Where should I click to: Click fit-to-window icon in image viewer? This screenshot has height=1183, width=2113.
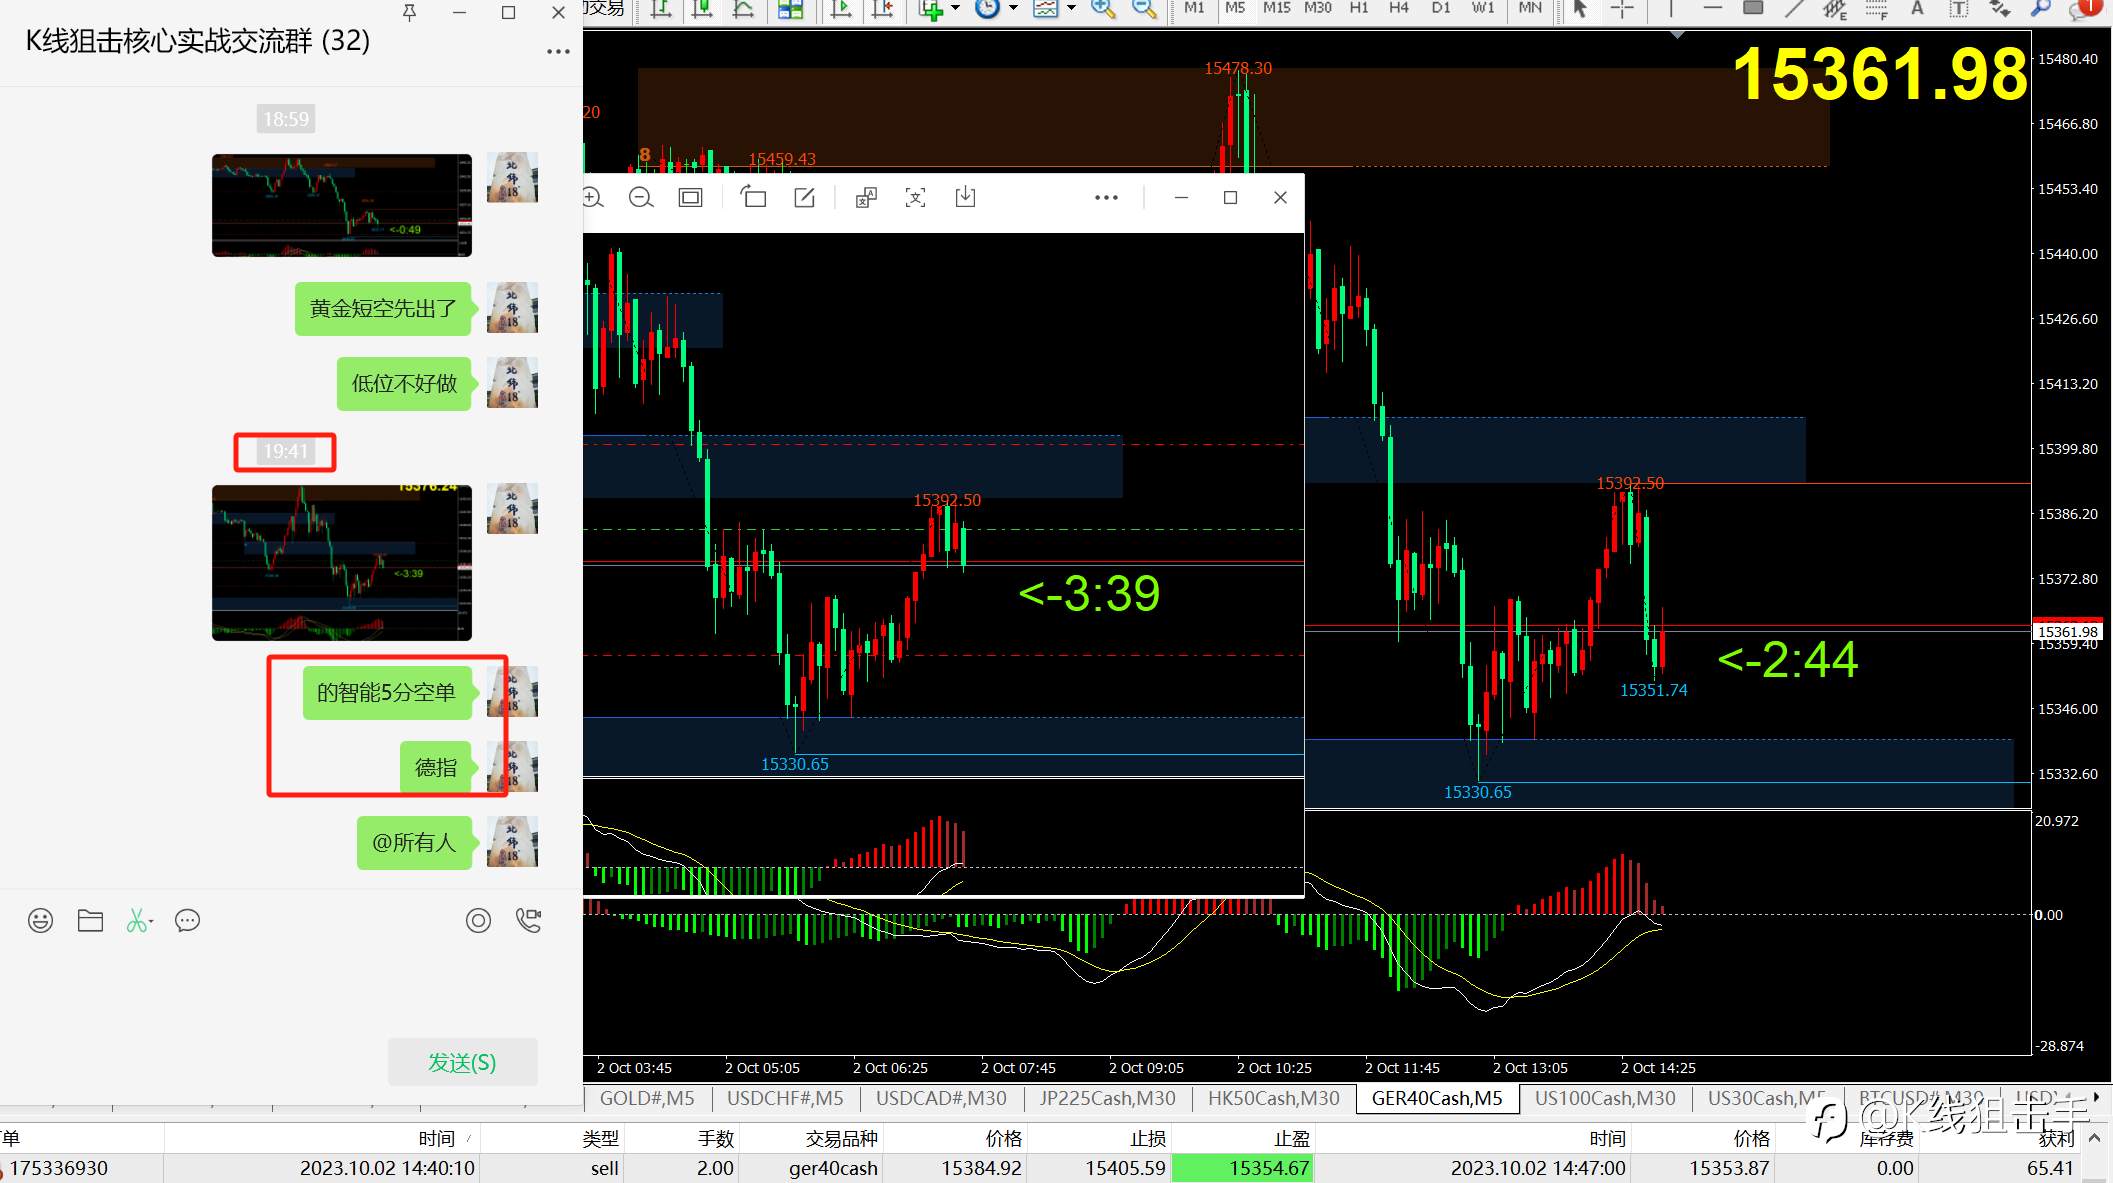coord(690,197)
